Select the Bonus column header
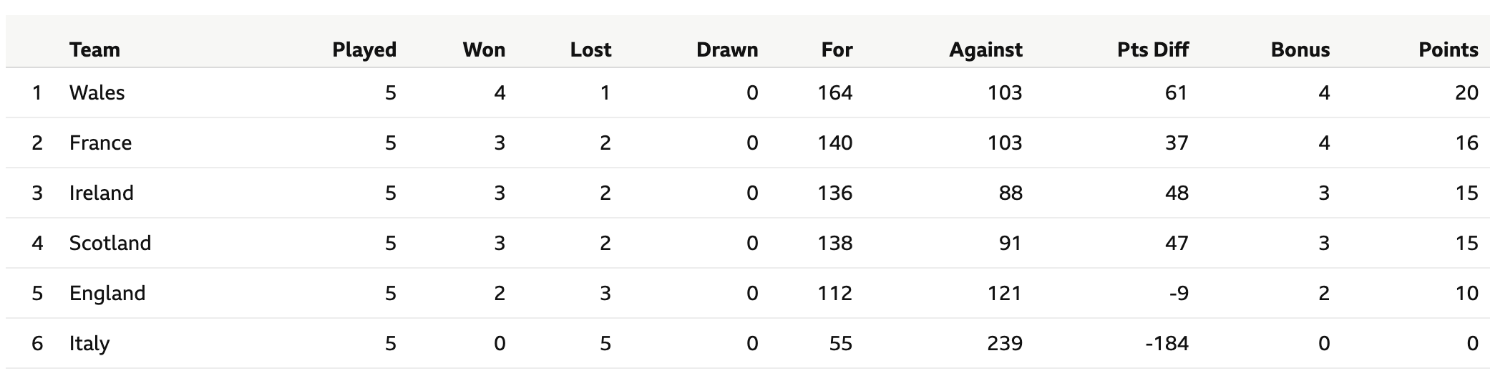The image size is (1500, 371). coord(1300,49)
